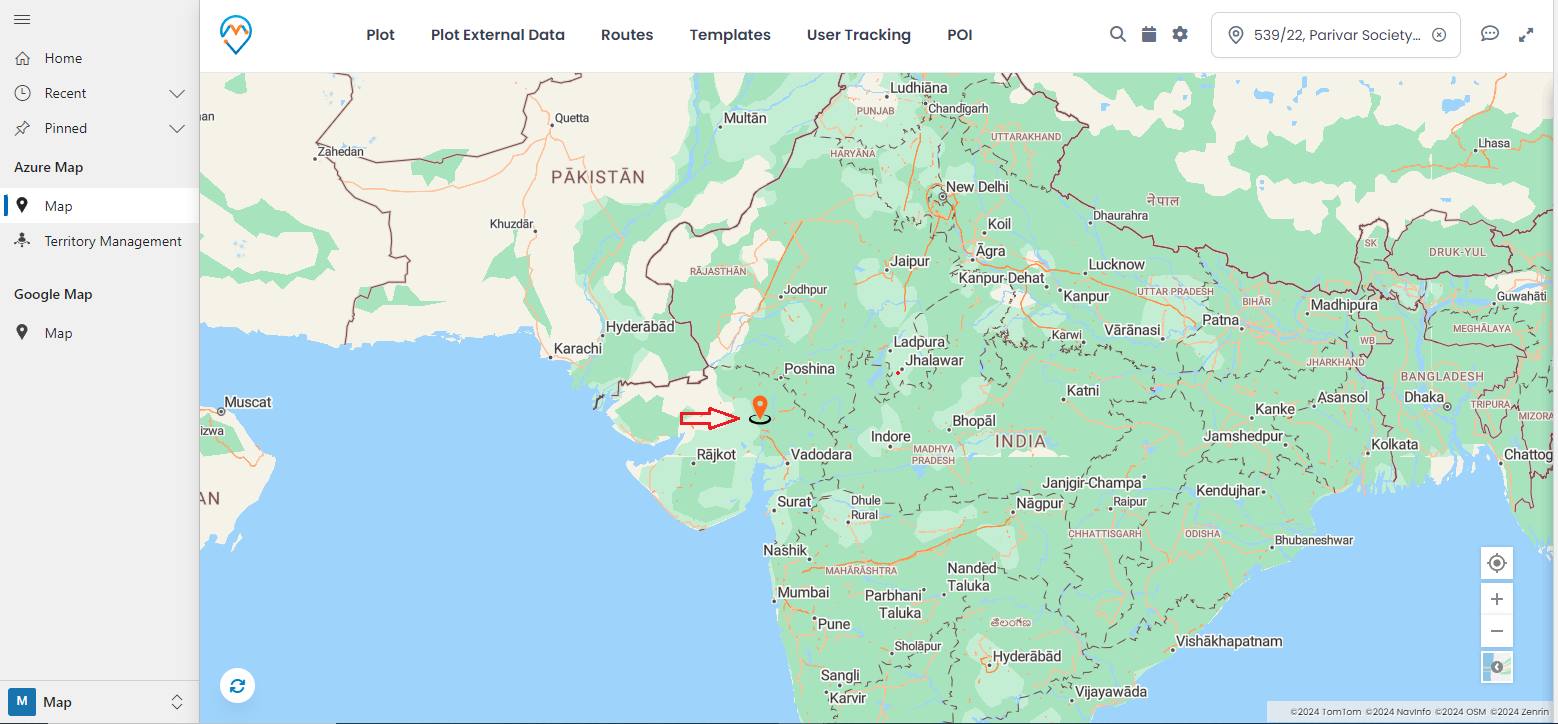Click the 'Vārānasi' map label
The image size is (1558, 724).
pos(1132,330)
